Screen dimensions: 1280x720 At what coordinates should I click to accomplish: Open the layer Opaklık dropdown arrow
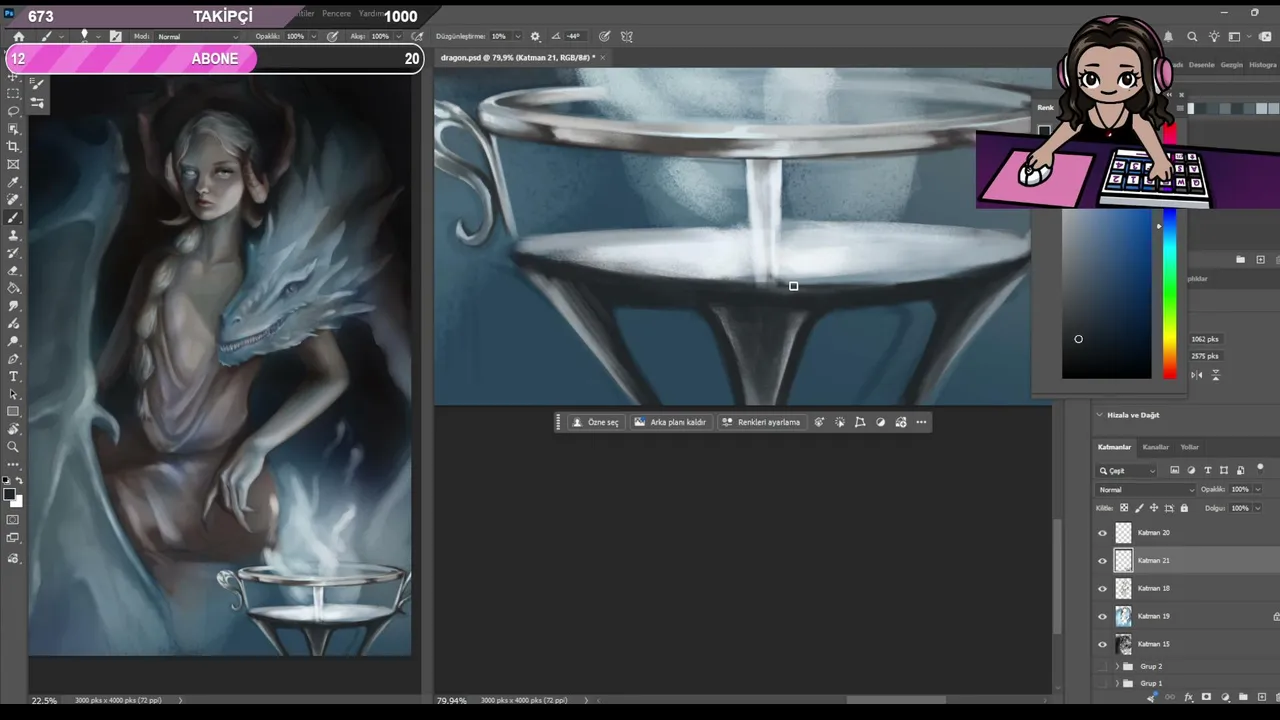pos(1257,490)
